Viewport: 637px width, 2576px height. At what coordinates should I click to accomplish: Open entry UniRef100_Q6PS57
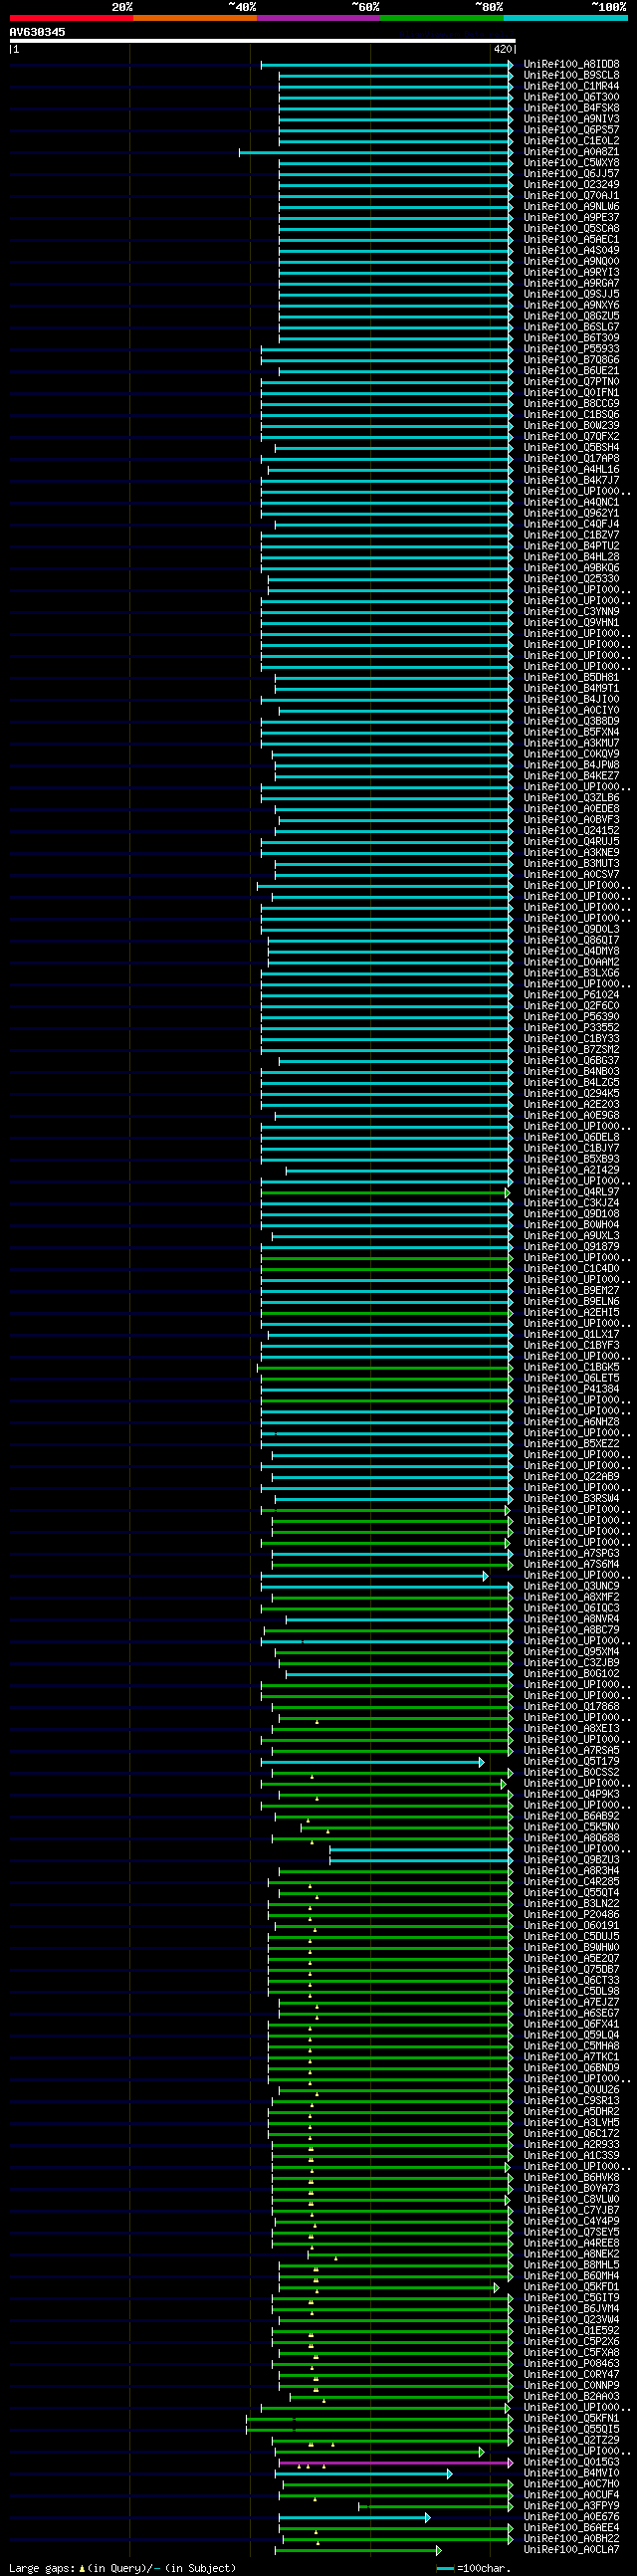tap(571, 131)
